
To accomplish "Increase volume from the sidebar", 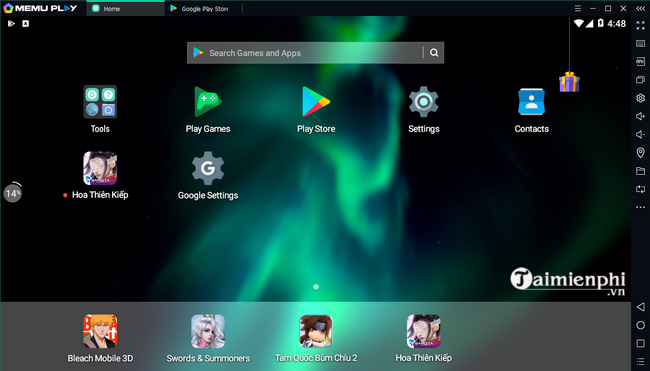I will tap(640, 116).
